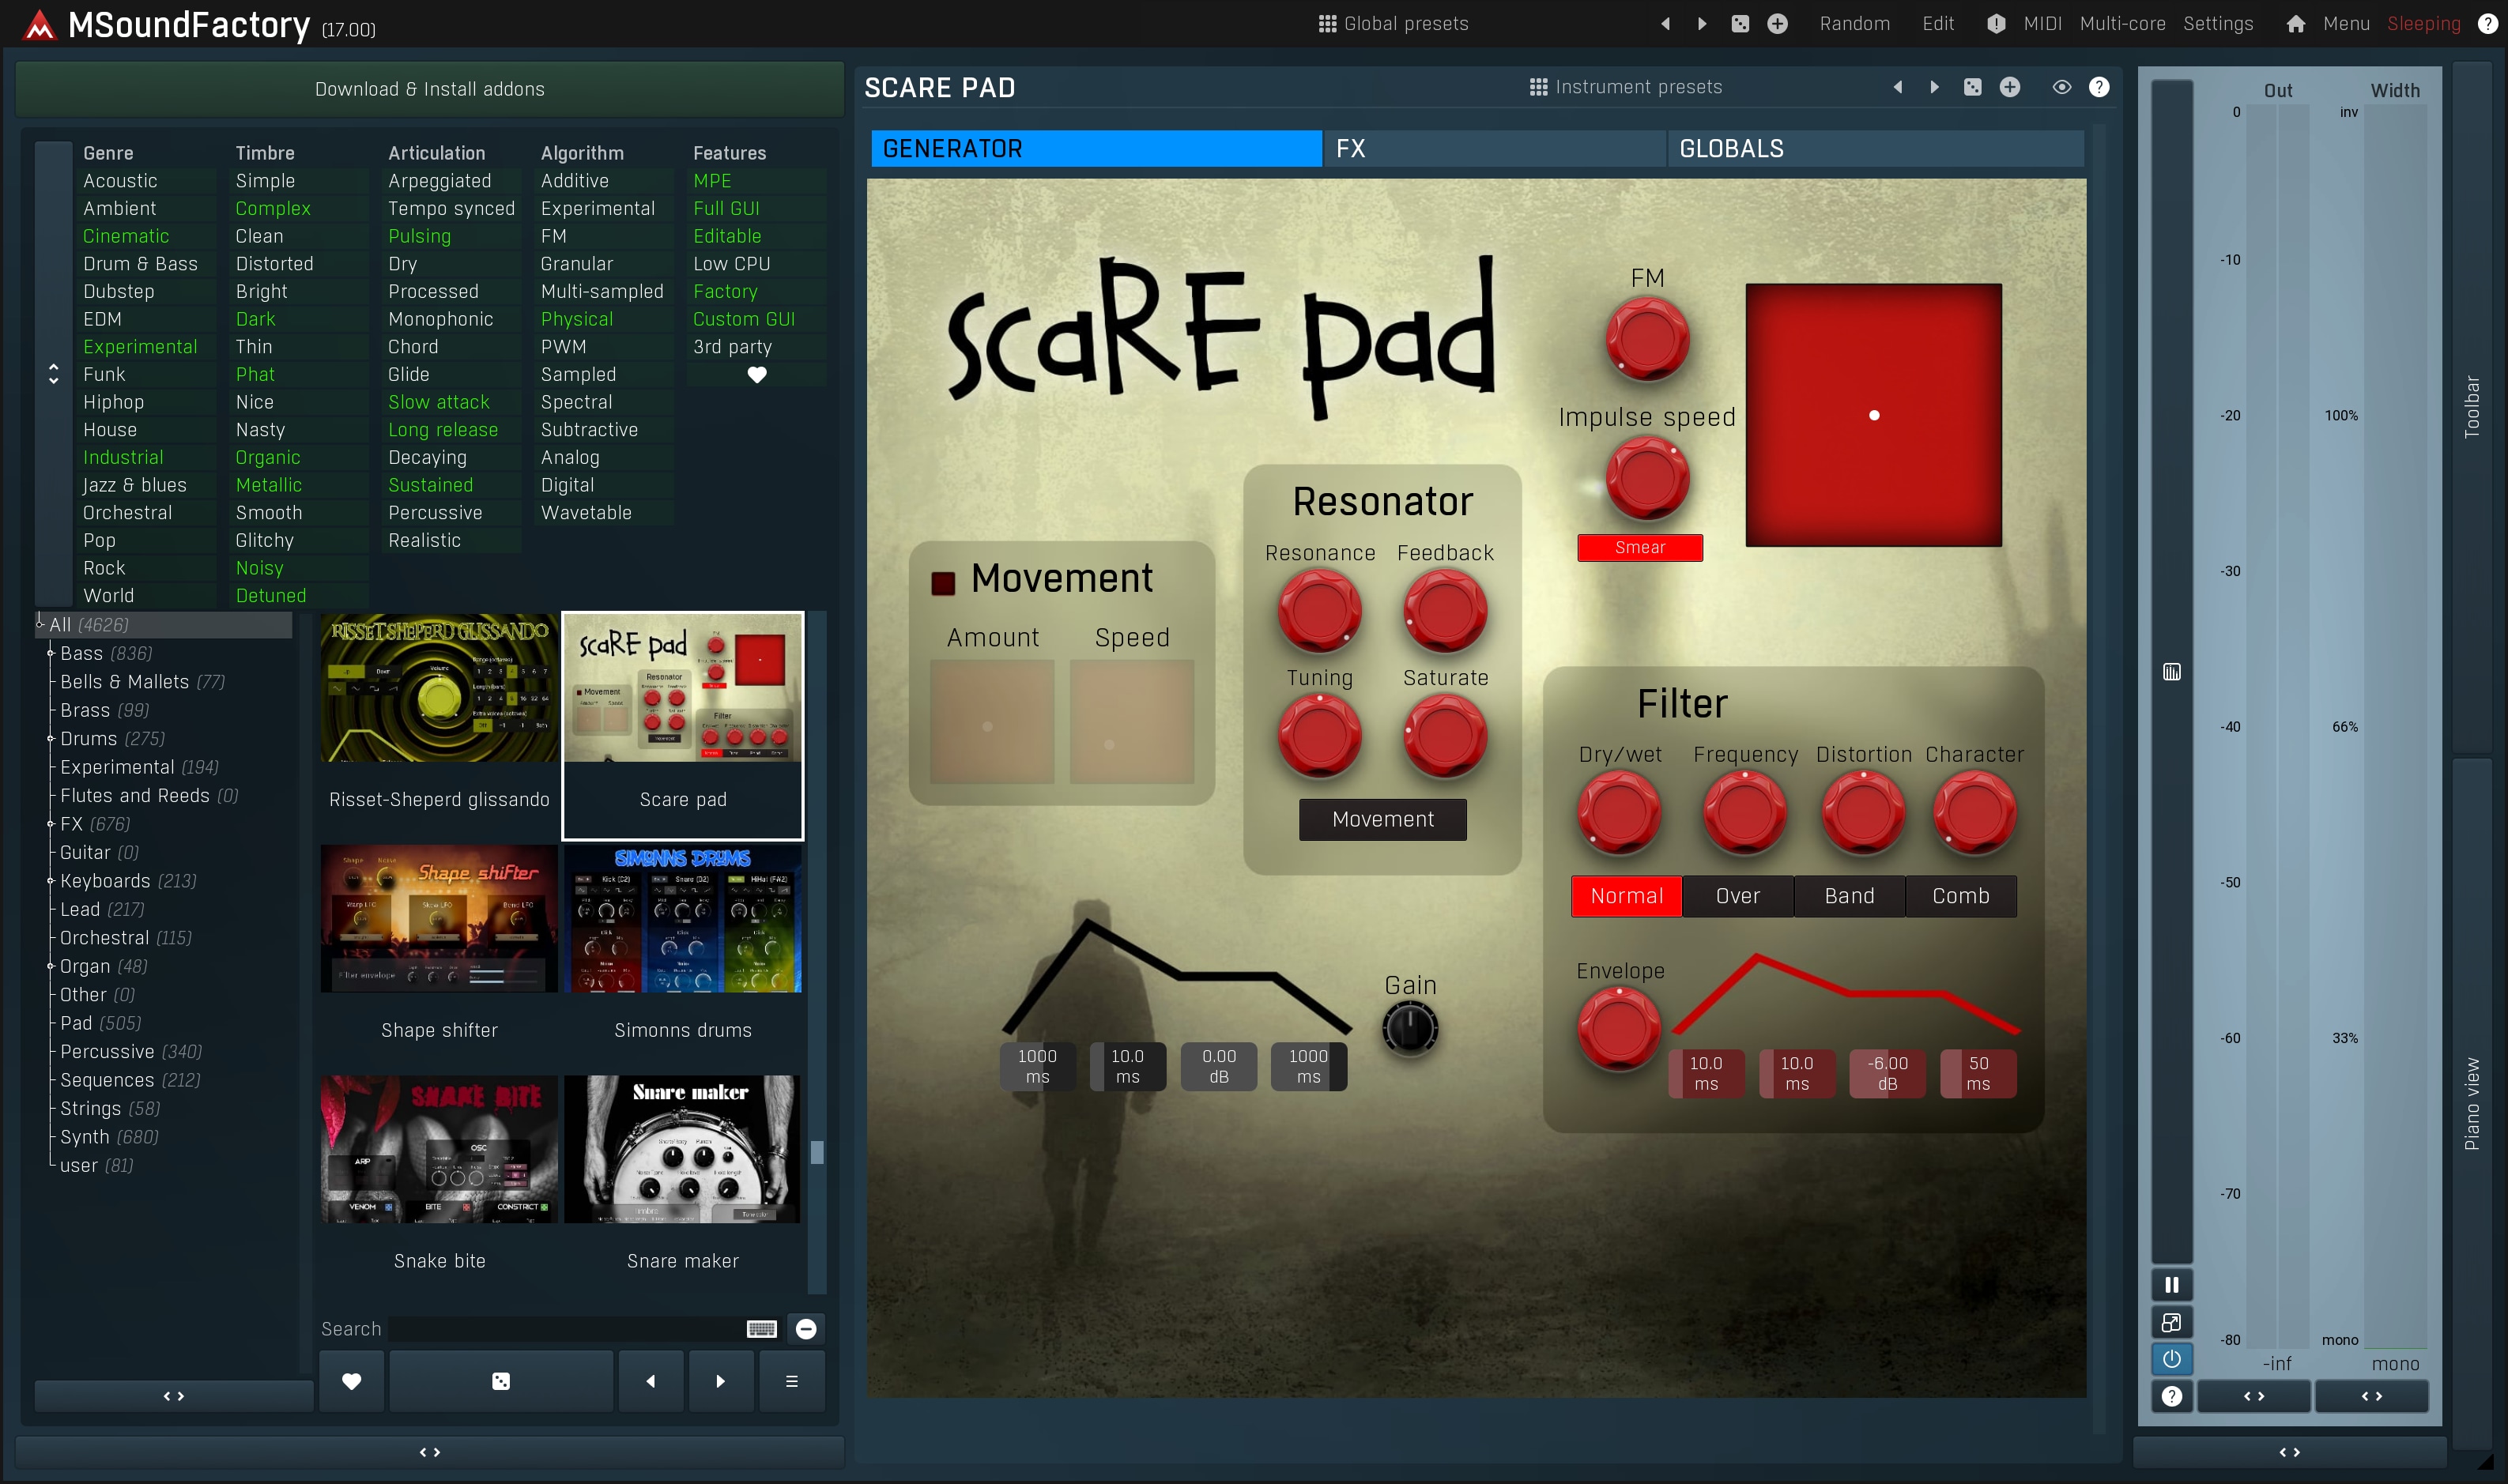Toggle the eye visibility icon in Scare Pad header

[2061, 88]
